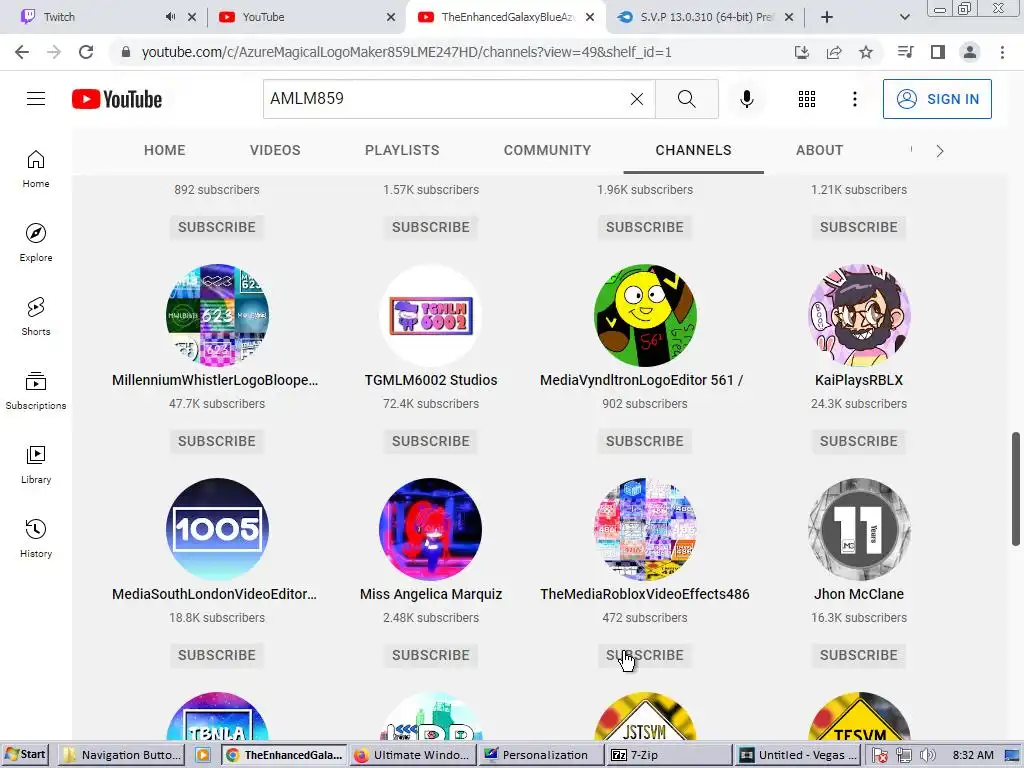1024x768 pixels.
Task: Toggle Chrome side panel
Action: pos(938,52)
